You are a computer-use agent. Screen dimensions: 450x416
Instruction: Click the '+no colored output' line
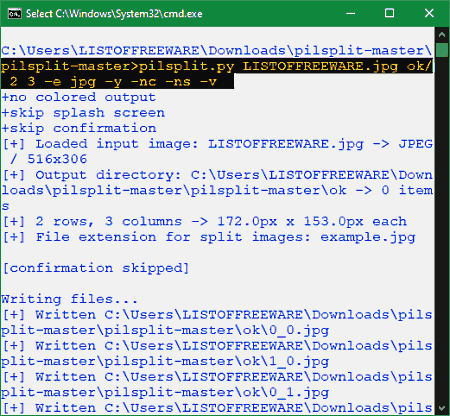click(79, 97)
